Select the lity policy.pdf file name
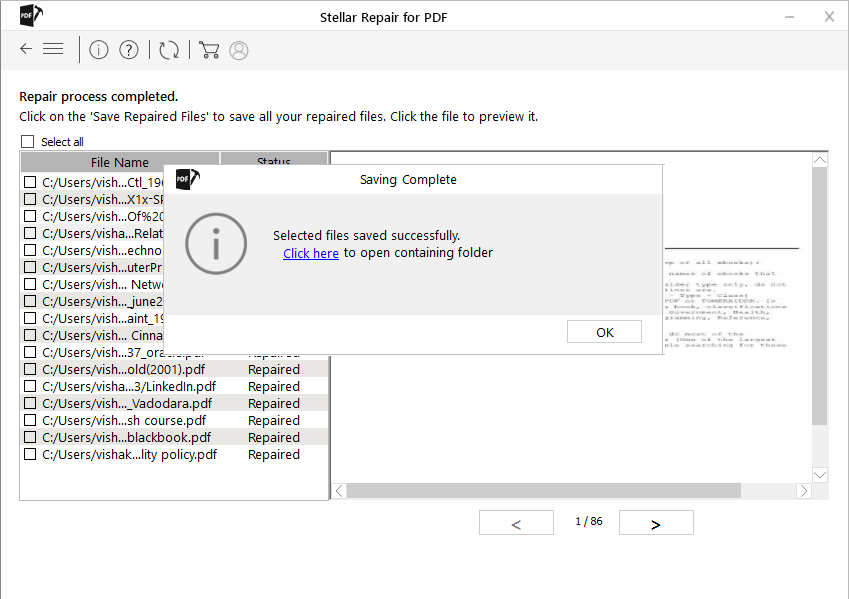Viewport: 849px width, 599px height. (x=129, y=455)
